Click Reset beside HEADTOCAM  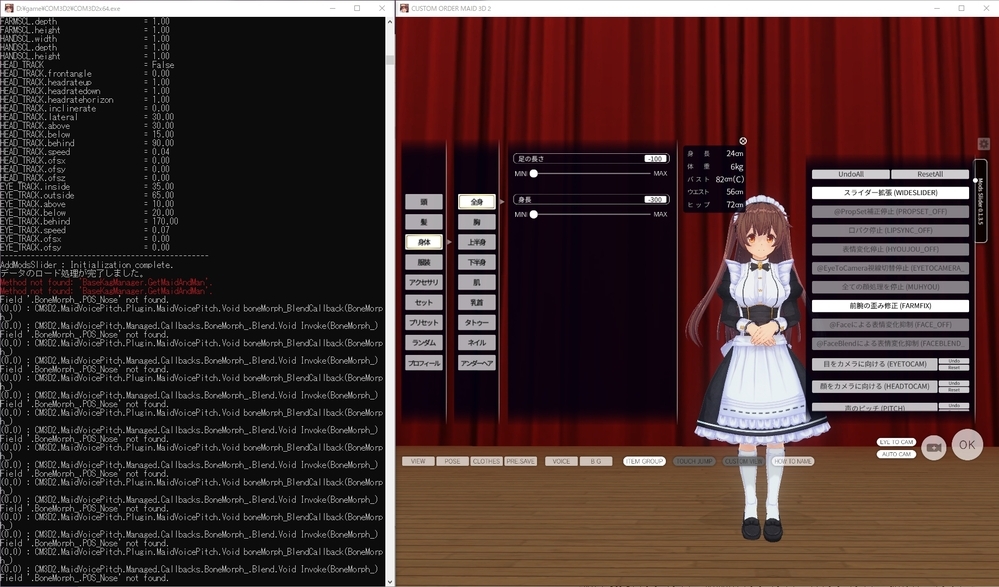coord(954,389)
